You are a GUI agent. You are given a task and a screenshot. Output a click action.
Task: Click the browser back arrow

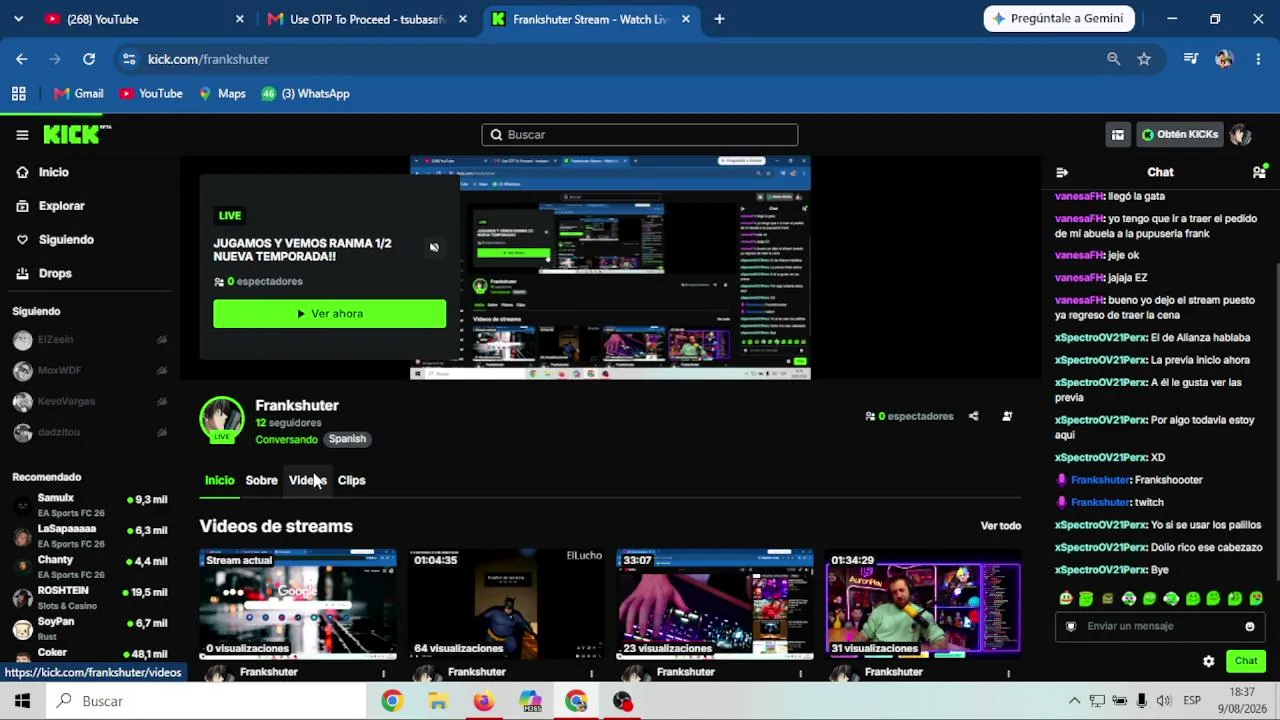click(x=22, y=59)
